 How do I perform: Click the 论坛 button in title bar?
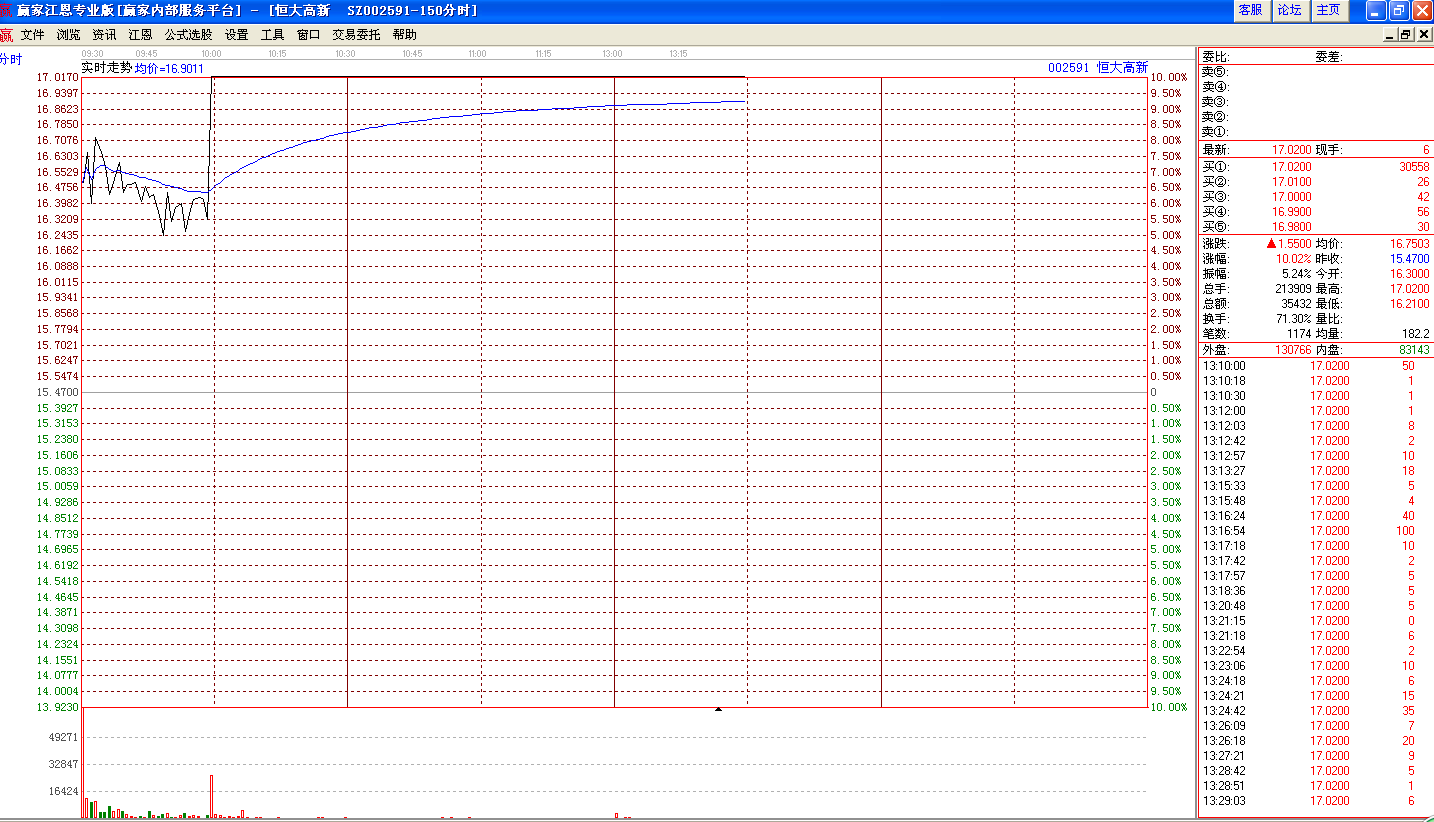pos(1290,10)
